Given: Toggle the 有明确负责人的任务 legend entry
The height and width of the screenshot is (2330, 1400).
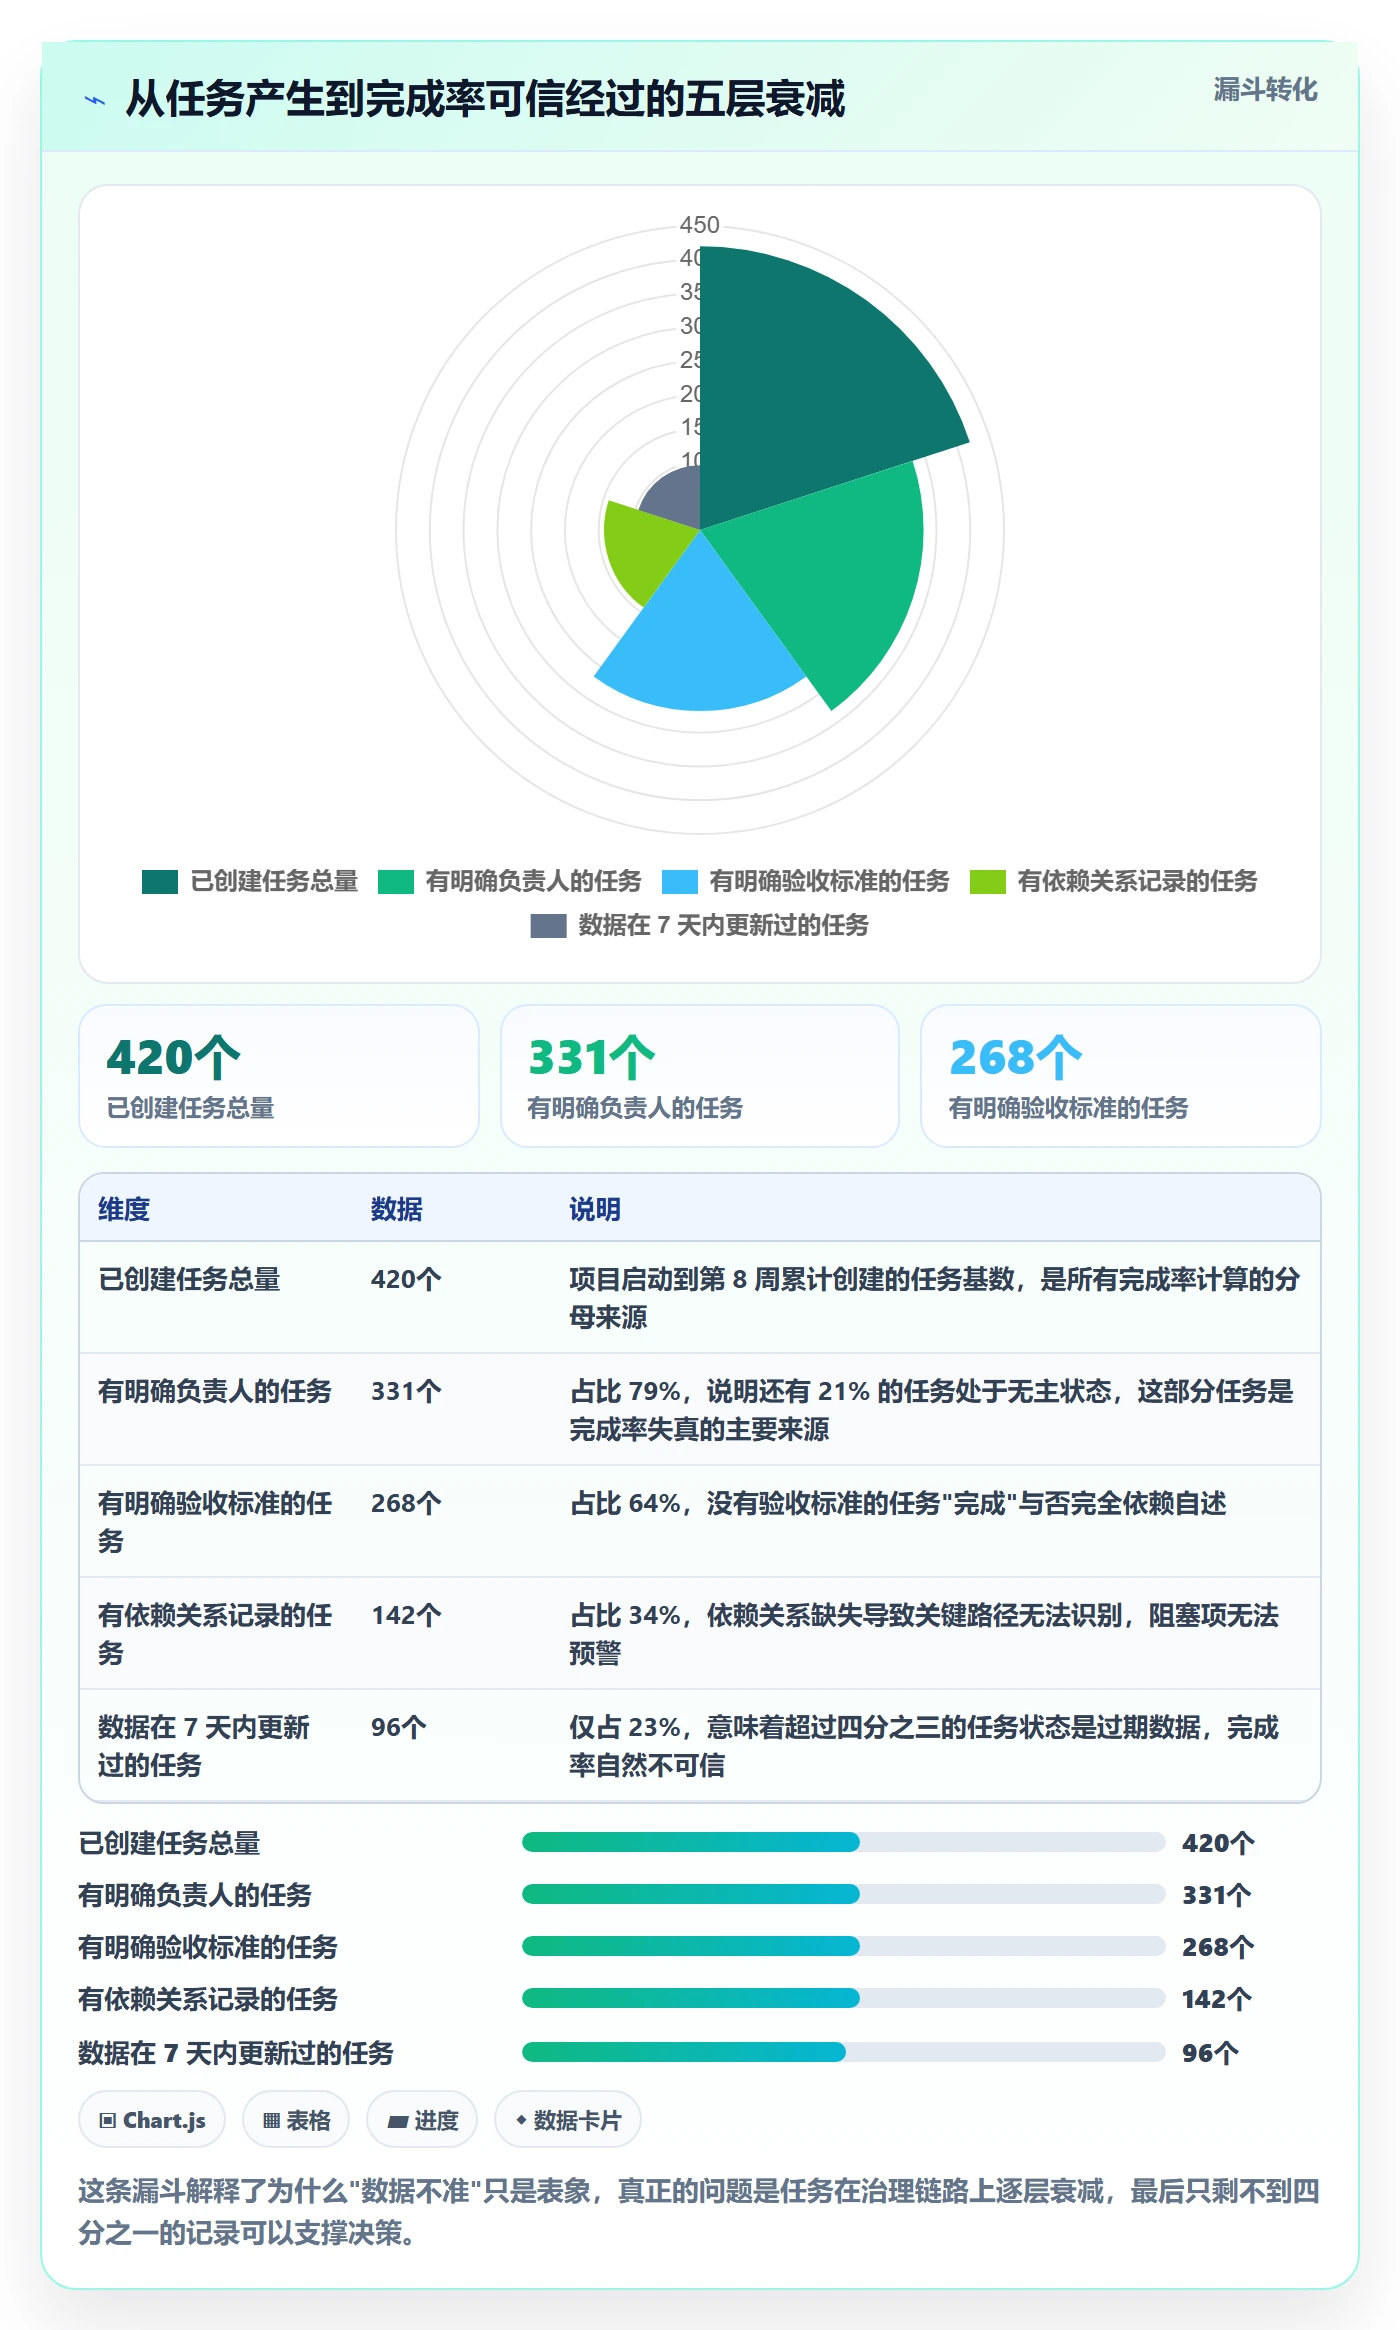Looking at the screenshot, I should 510,881.
